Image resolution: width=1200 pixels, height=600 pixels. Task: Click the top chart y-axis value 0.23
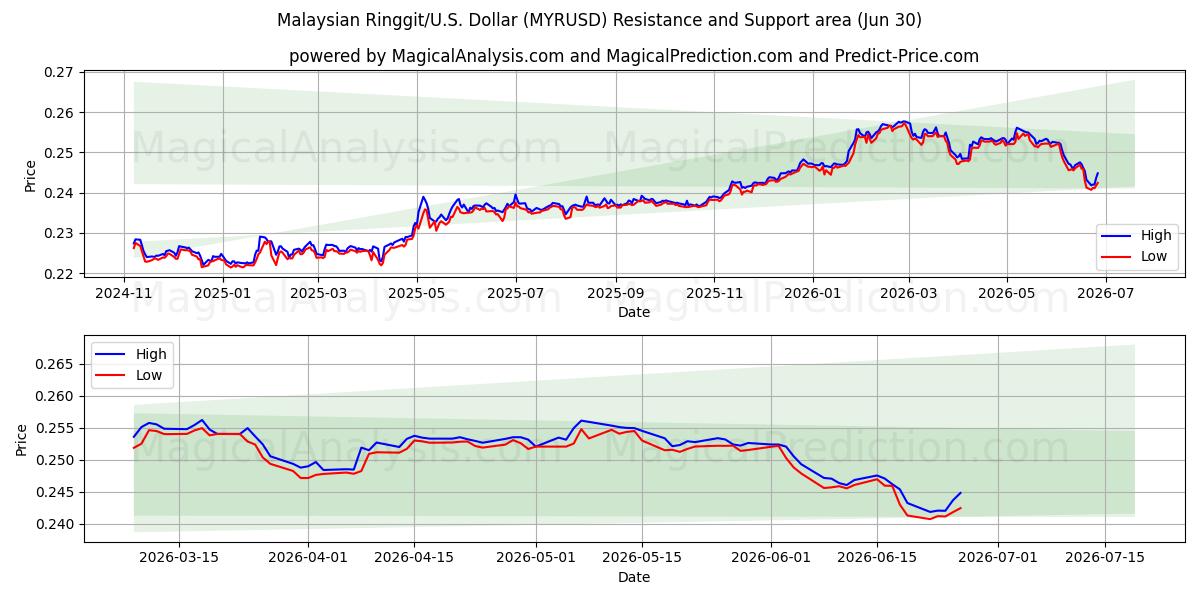point(60,233)
